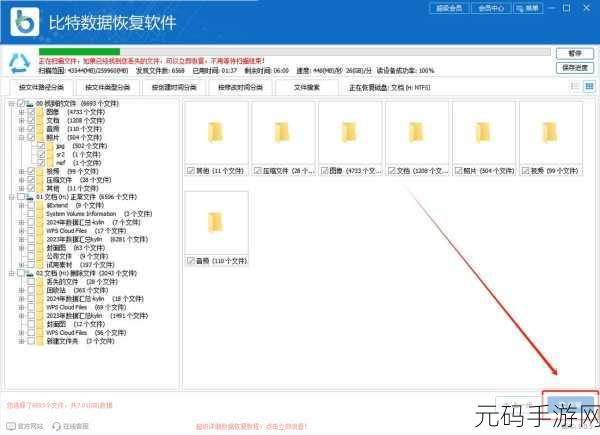Check the 02 删除文件 root checkbox
Screen dimensions: 600x435
21,273
